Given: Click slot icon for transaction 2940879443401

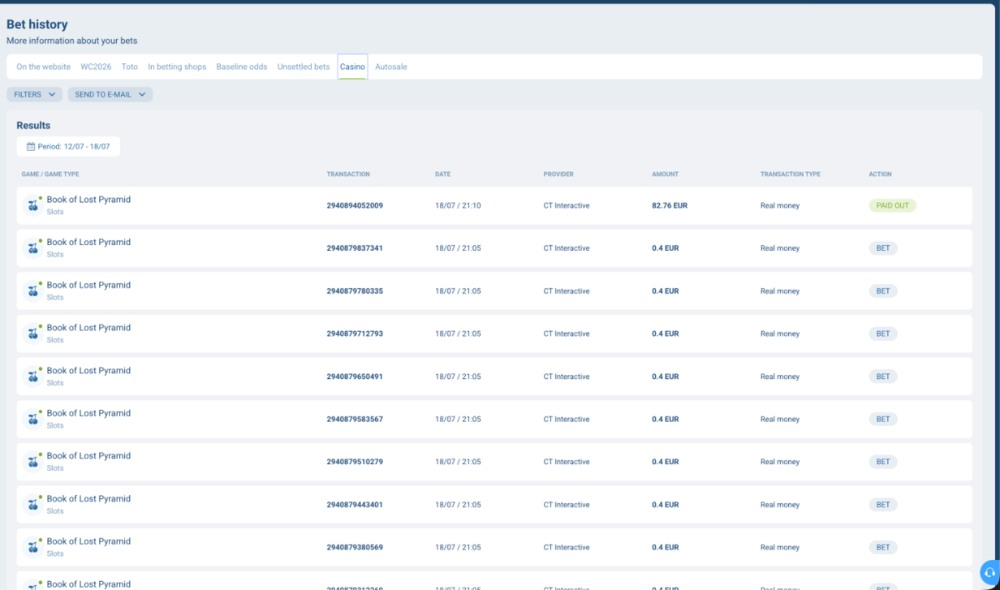Looking at the screenshot, I should click(33, 505).
